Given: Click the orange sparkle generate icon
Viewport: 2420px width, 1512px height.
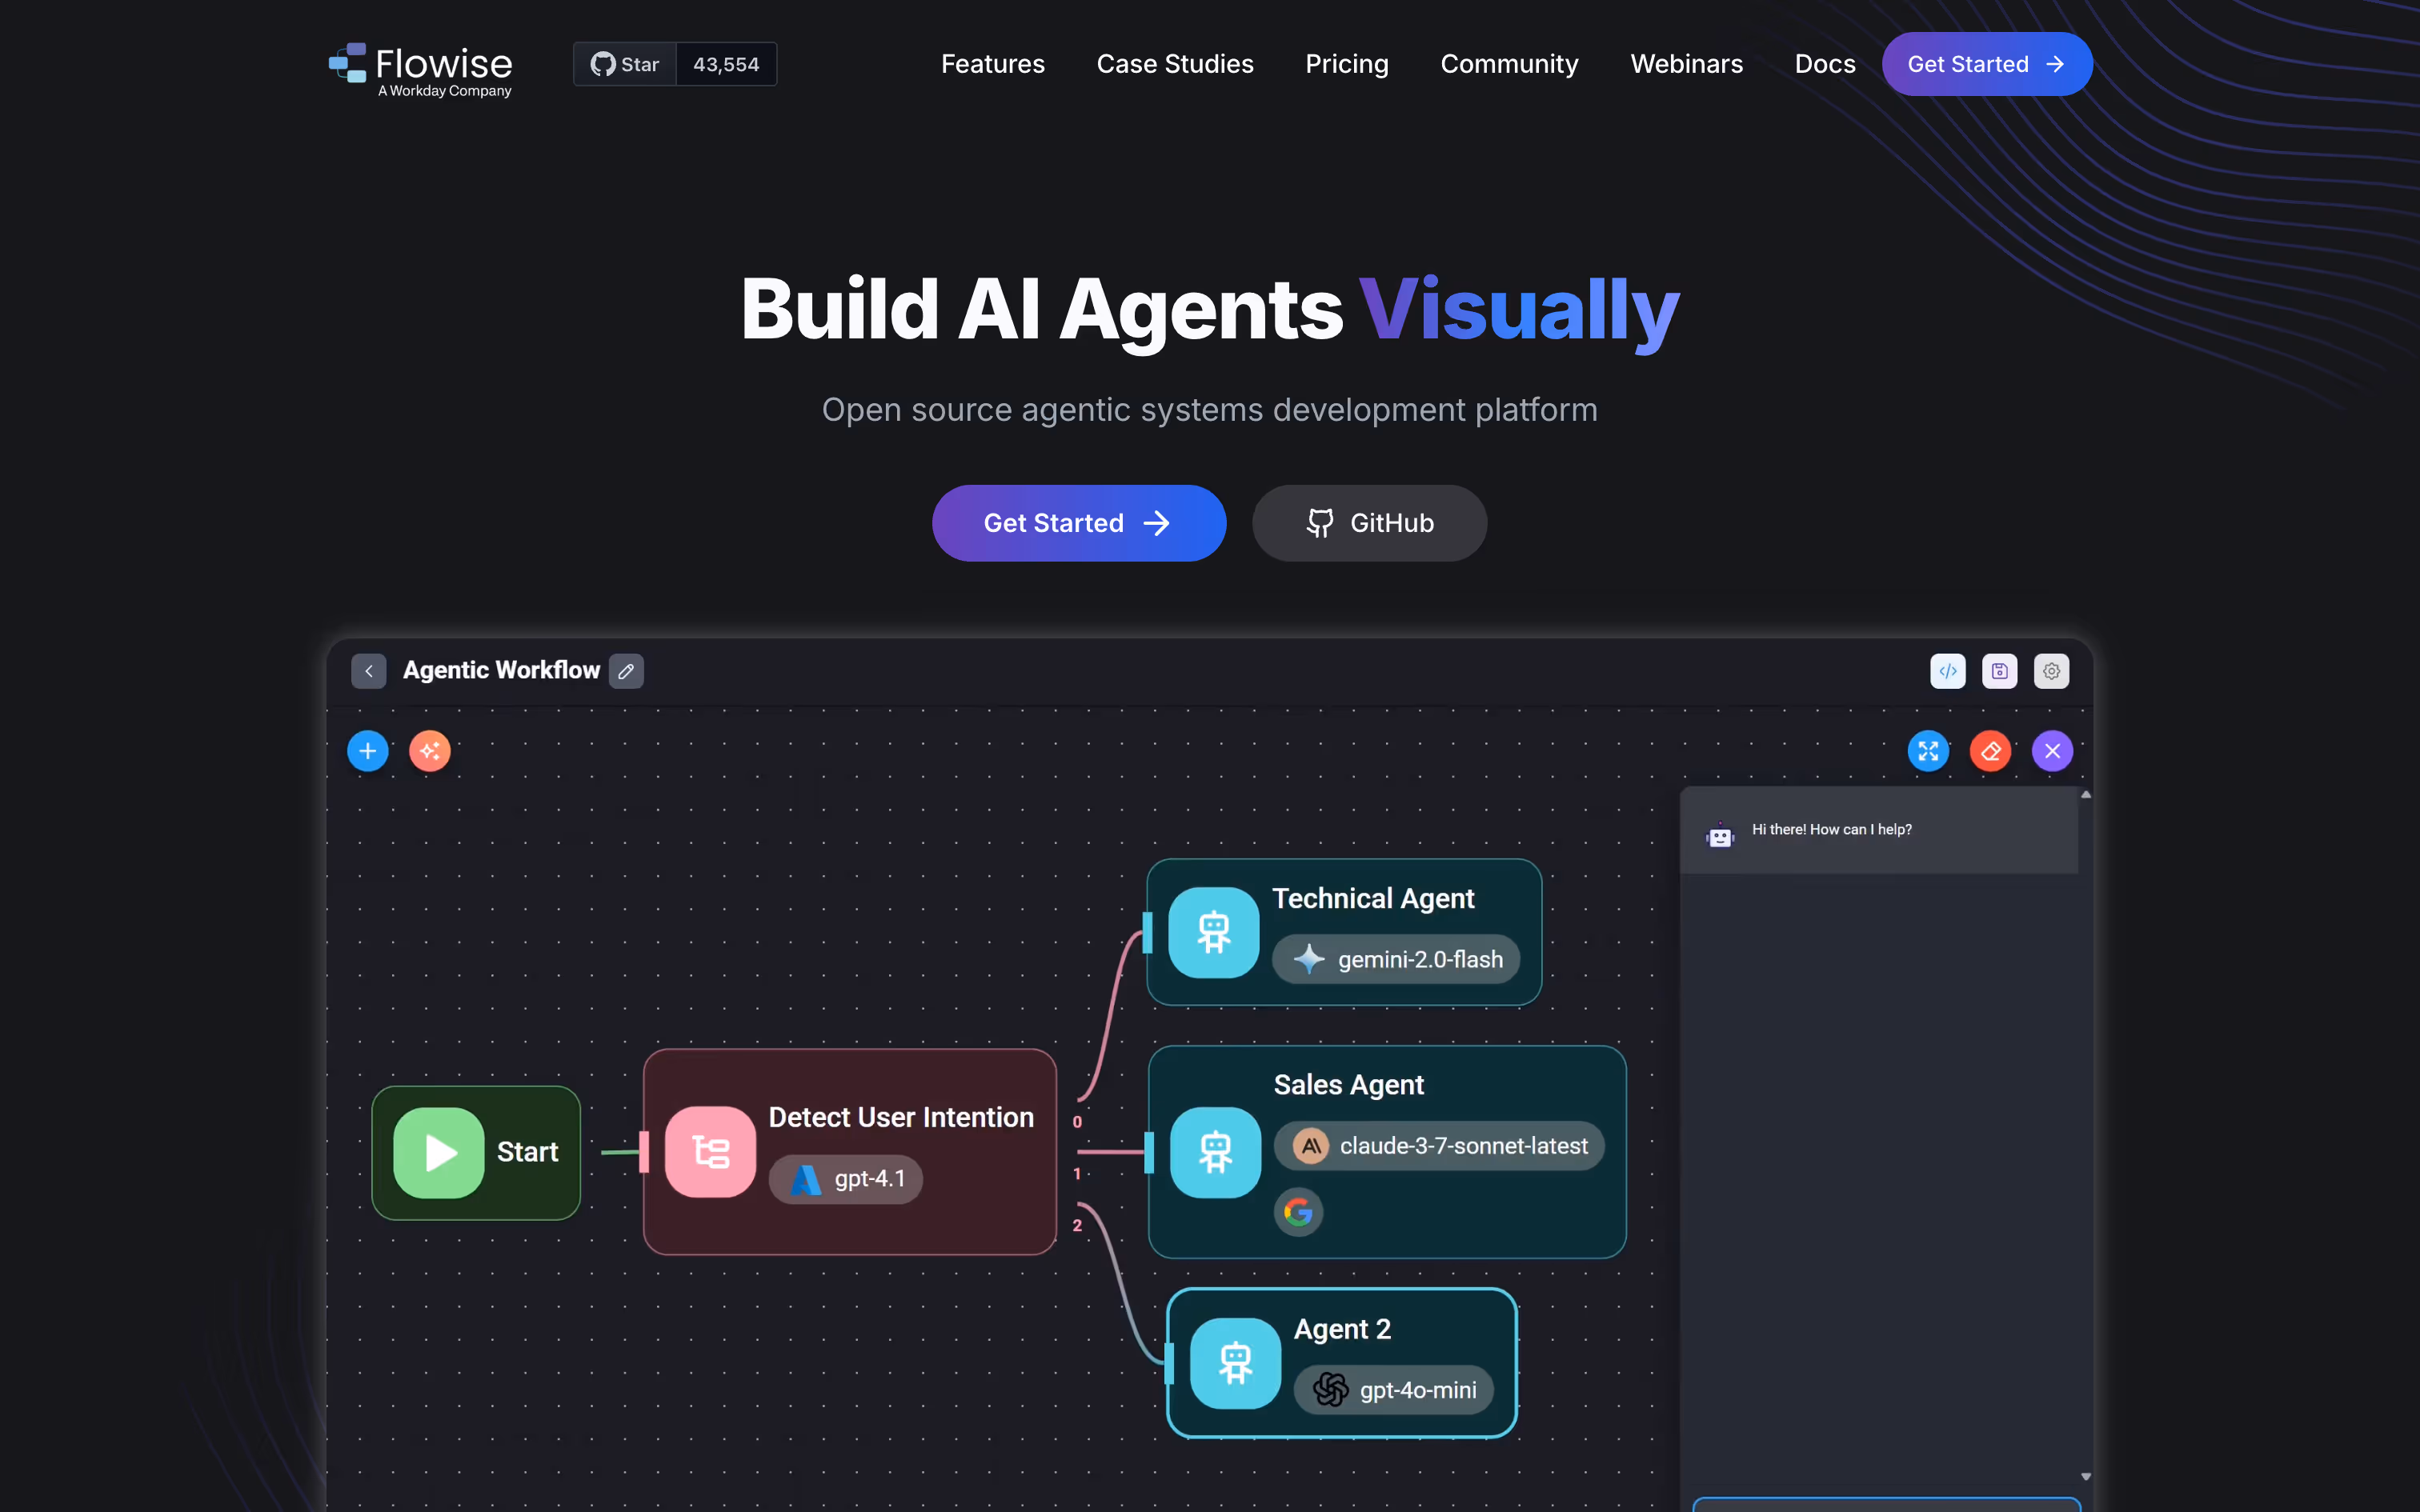Looking at the screenshot, I should 430,751.
